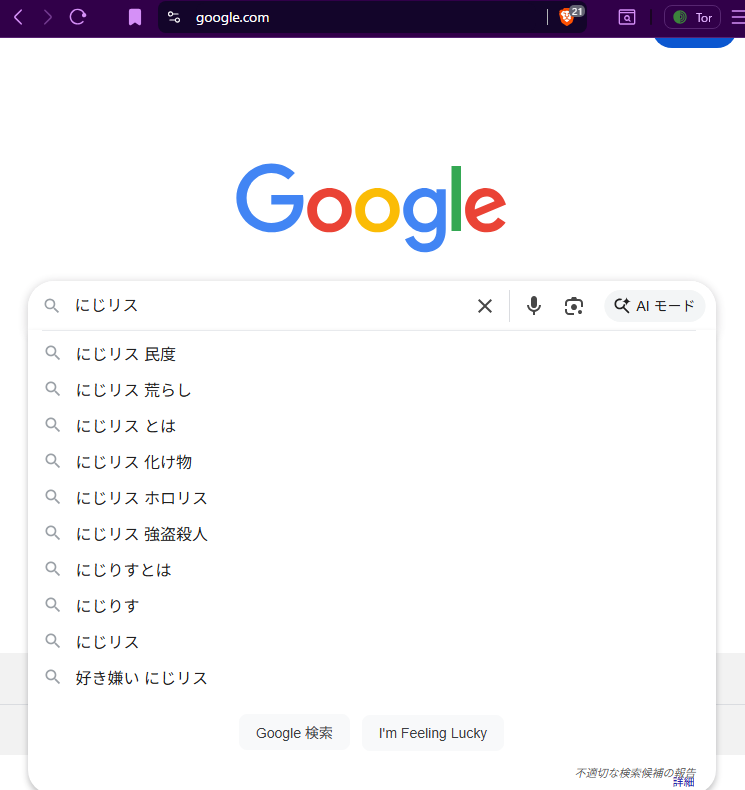Open Google Lens image search

click(x=573, y=306)
